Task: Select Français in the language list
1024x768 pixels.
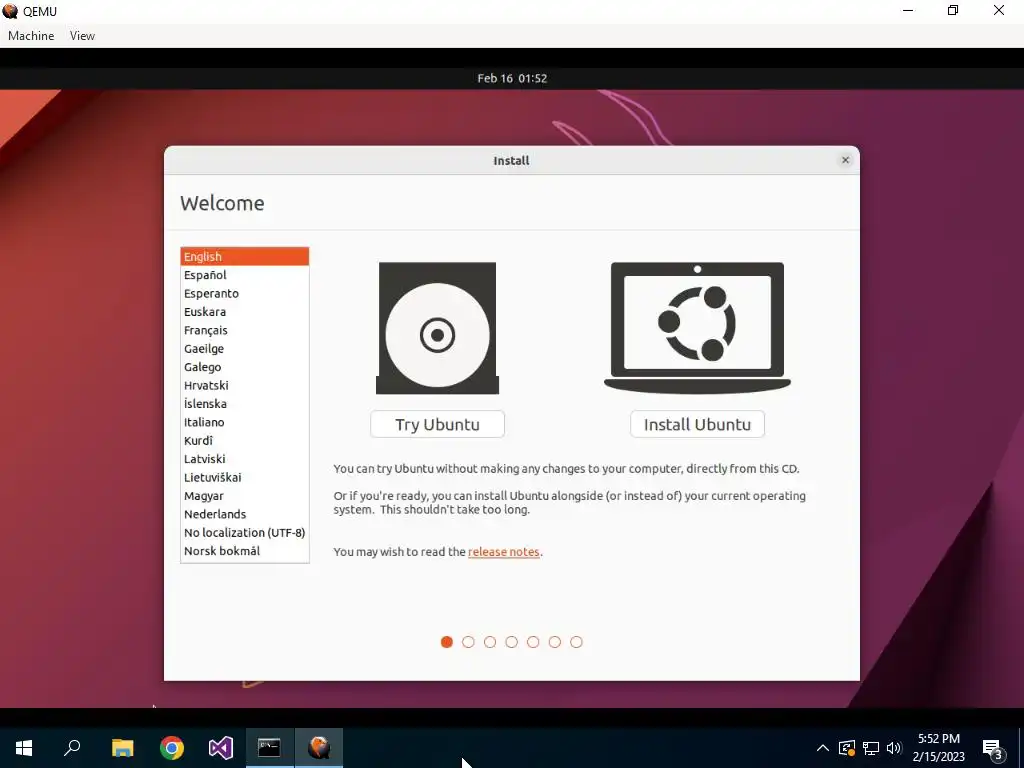Action: click(x=245, y=330)
